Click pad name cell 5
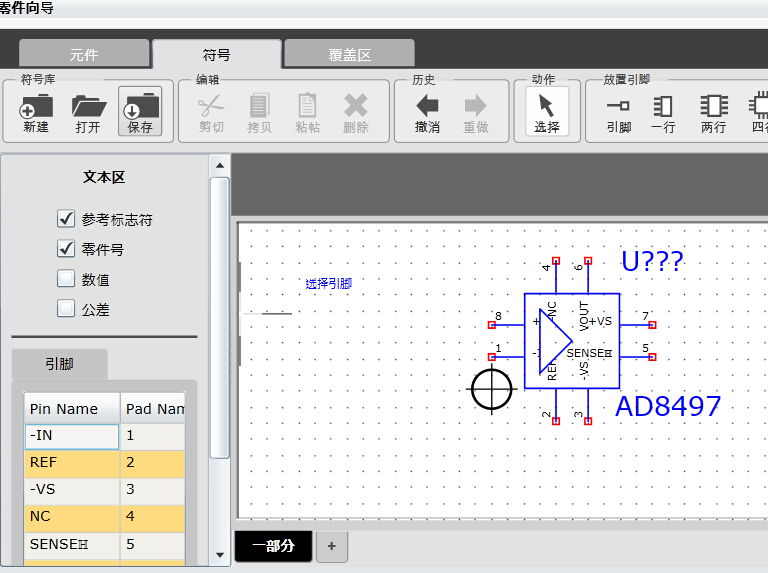This screenshot has width=768, height=573. pyautogui.click(x=153, y=545)
